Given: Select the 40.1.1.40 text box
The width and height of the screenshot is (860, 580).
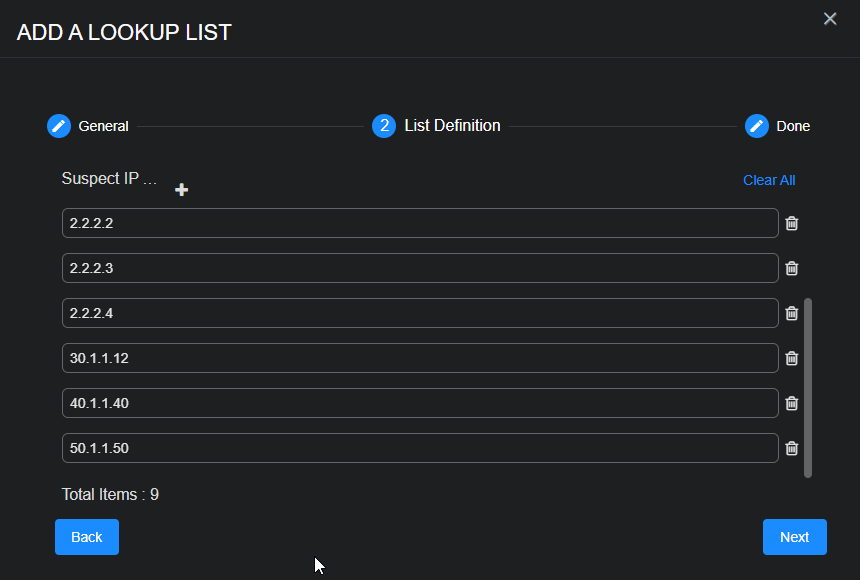Looking at the screenshot, I should (420, 403).
